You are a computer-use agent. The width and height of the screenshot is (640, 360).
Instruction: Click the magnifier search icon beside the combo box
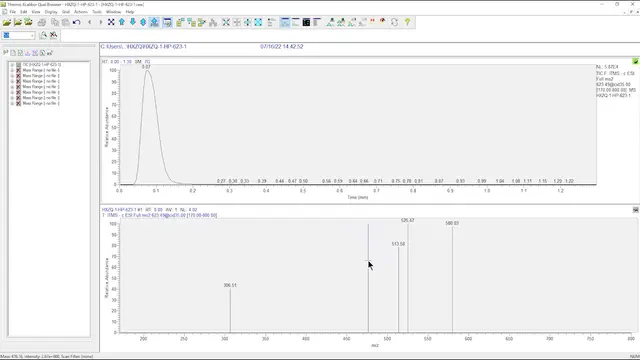pos(43,36)
